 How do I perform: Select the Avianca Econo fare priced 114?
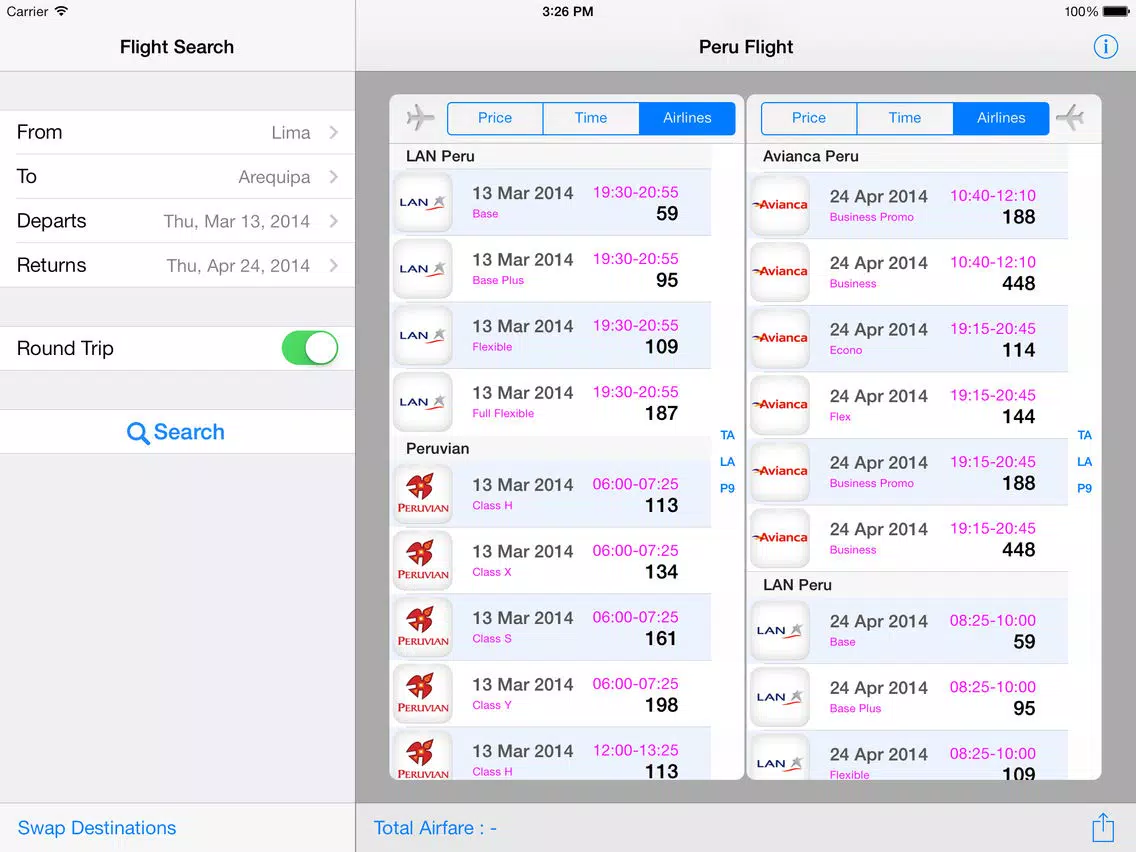tap(908, 338)
